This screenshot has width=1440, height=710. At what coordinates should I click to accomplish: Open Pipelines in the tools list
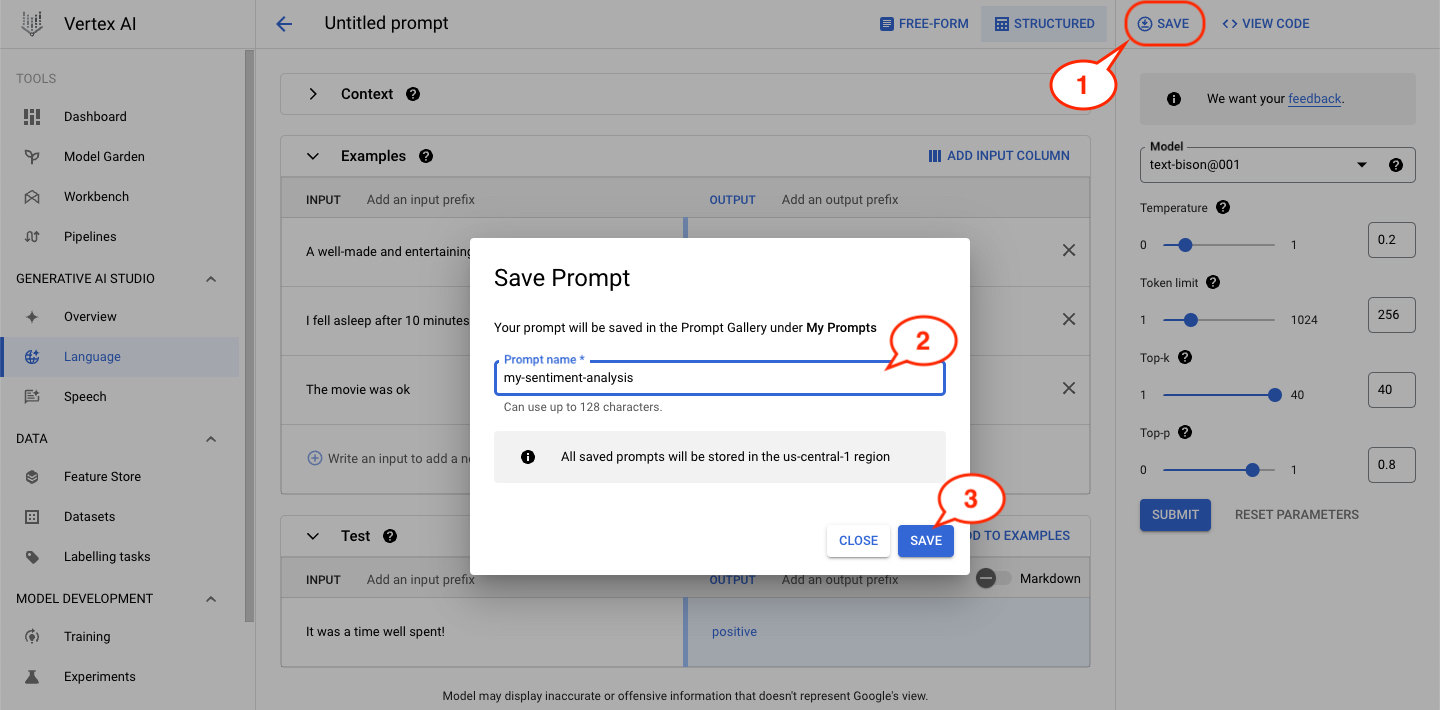(x=90, y=237)
